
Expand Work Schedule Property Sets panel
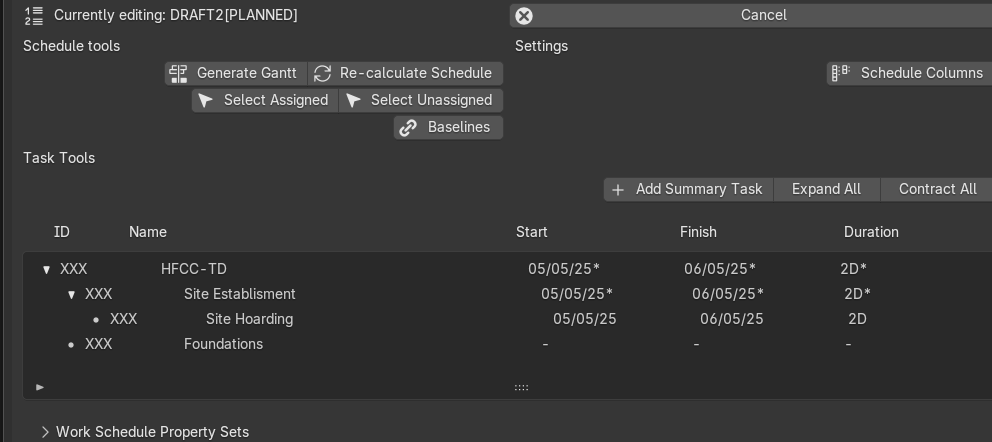tap(45, 432)
